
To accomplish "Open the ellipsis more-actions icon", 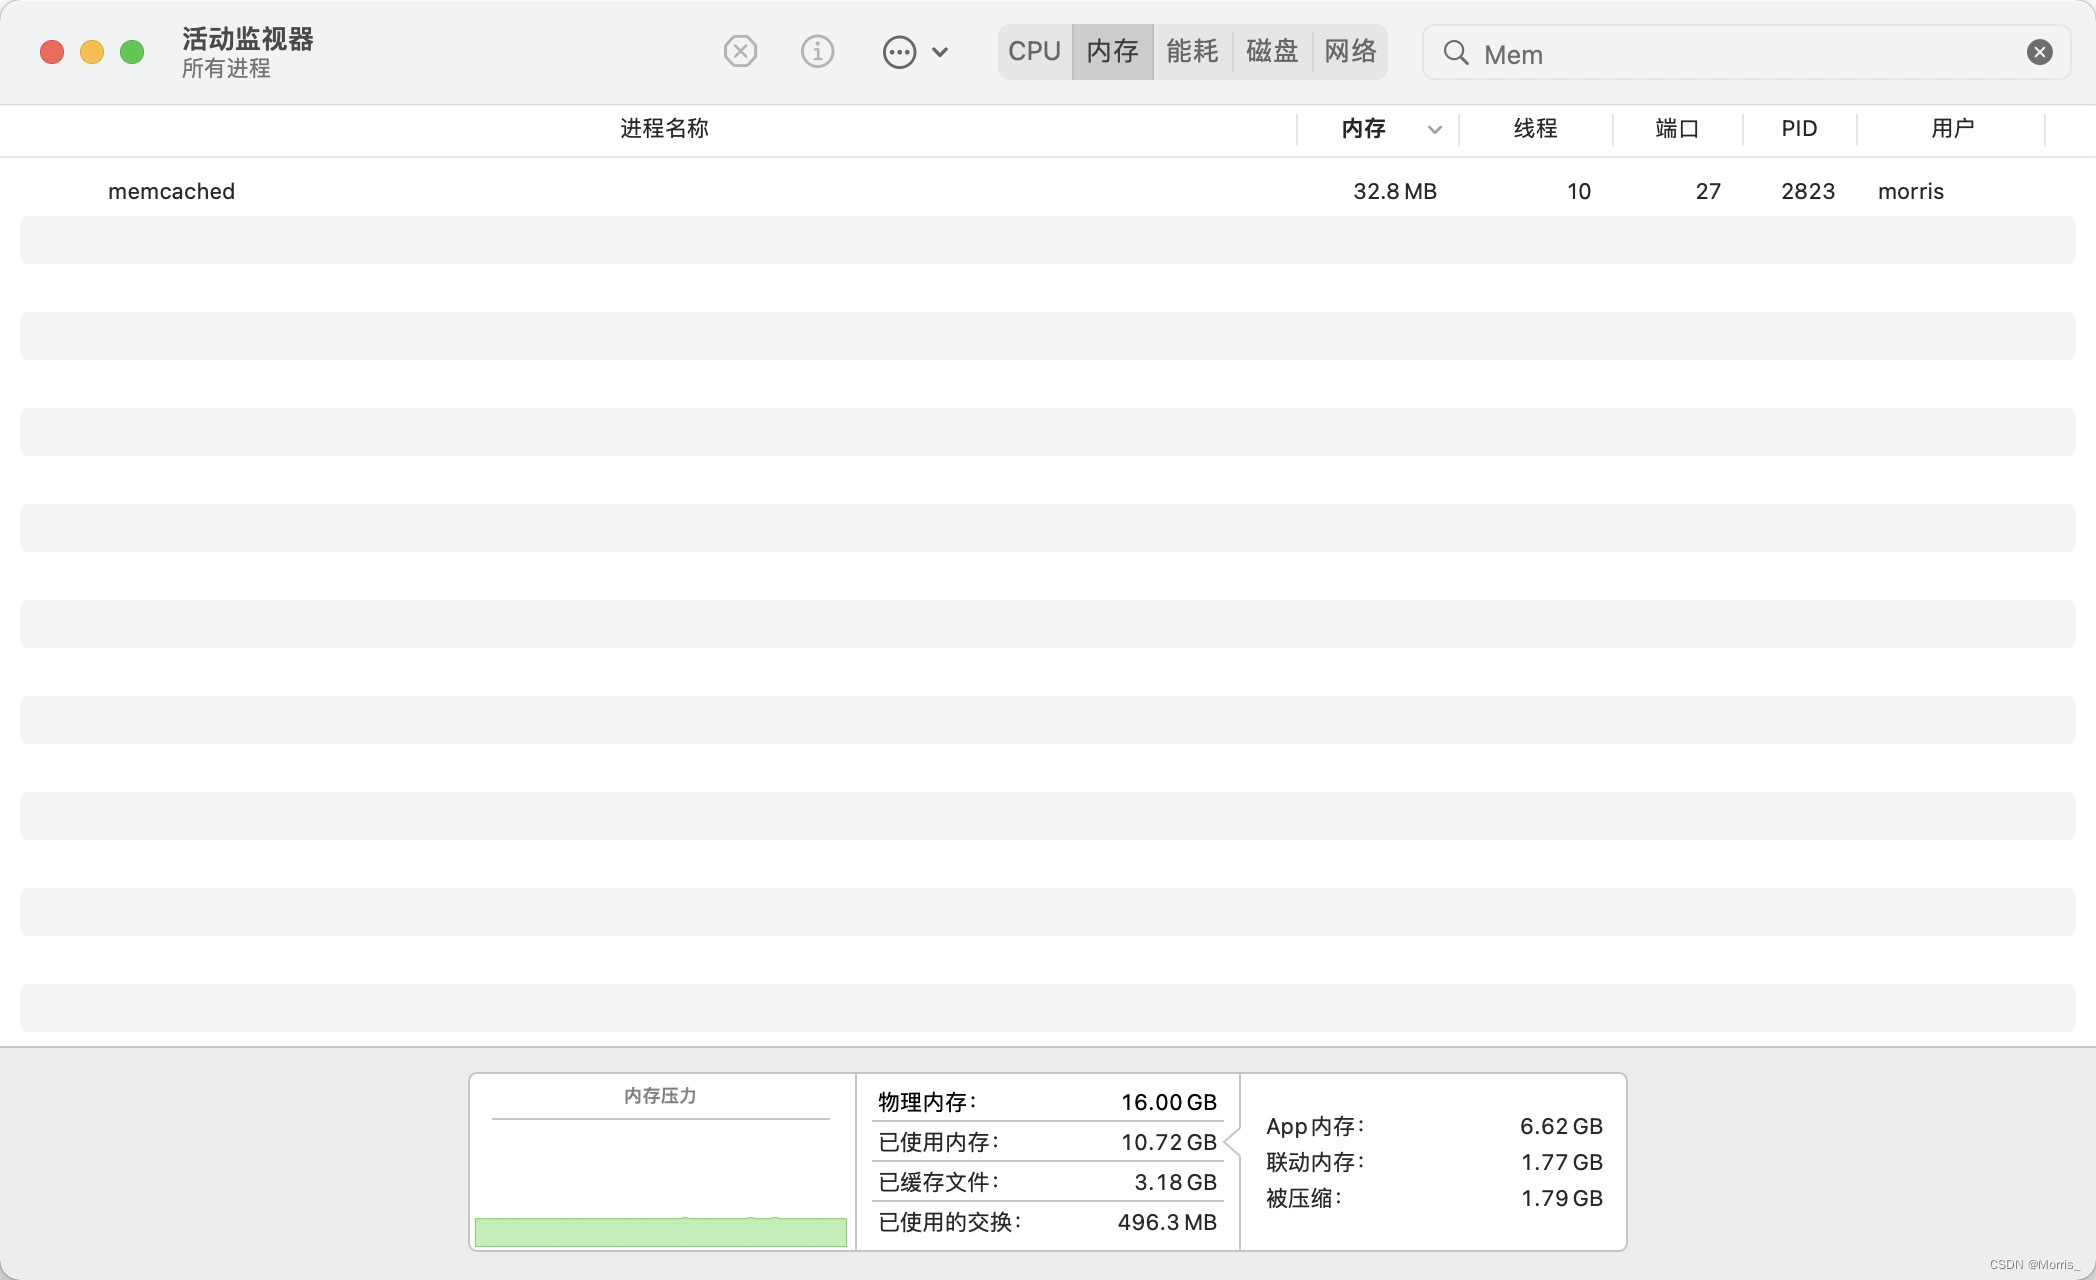I will pyautogui.click(x=899, y=52).
